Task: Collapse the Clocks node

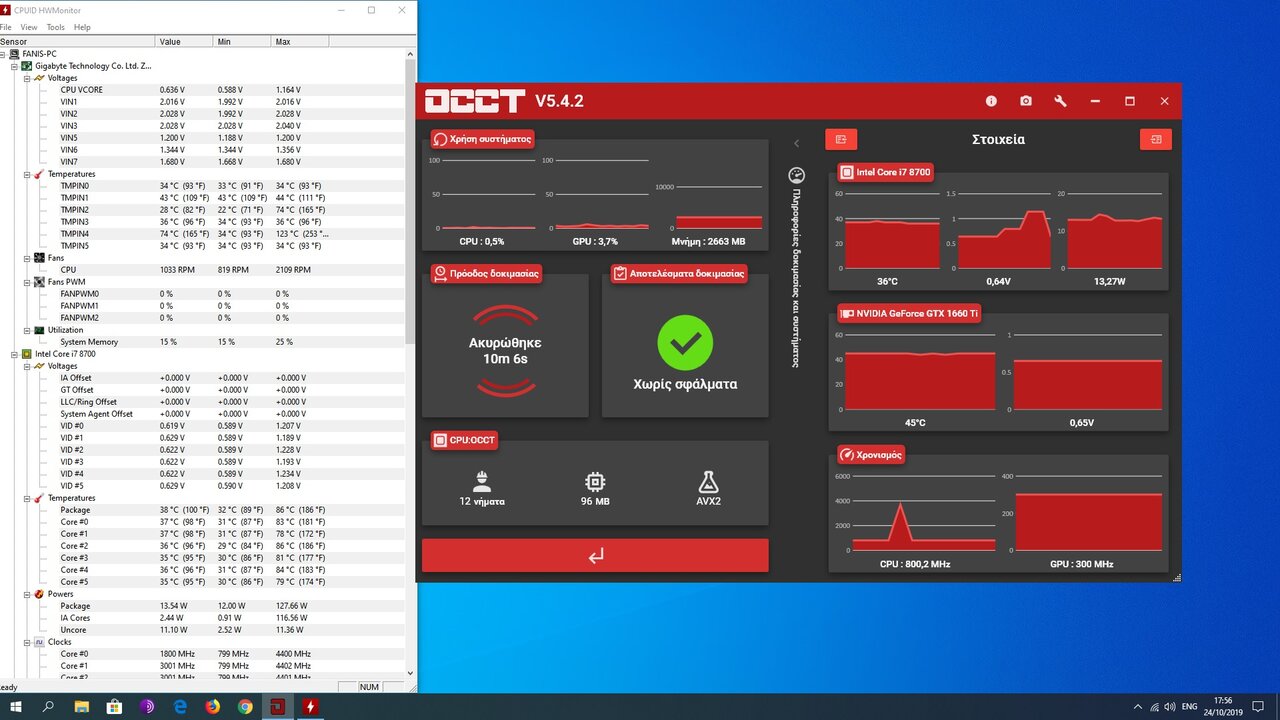Action: [27, 642]
